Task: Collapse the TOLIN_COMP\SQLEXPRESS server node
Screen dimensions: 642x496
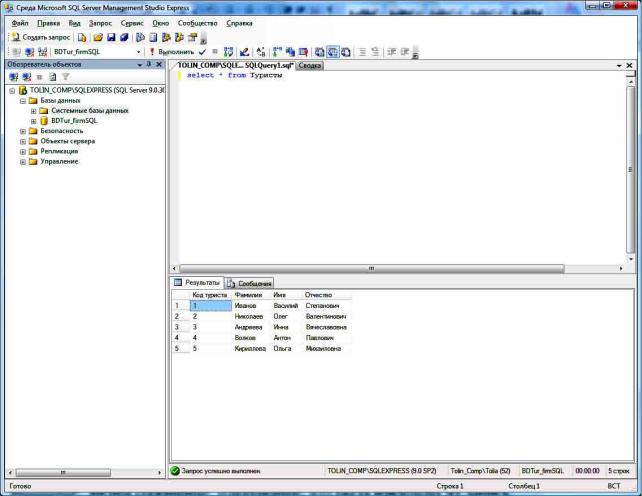Action: [x=12, y=91]
